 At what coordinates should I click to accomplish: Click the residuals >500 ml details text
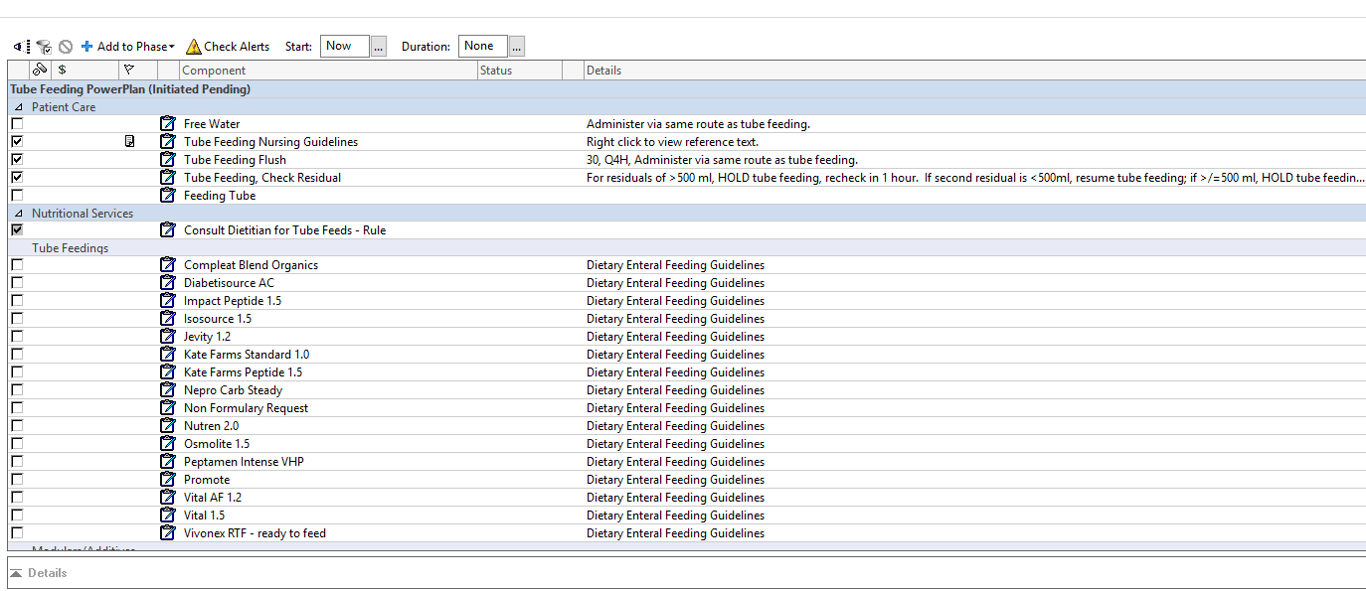975,178
